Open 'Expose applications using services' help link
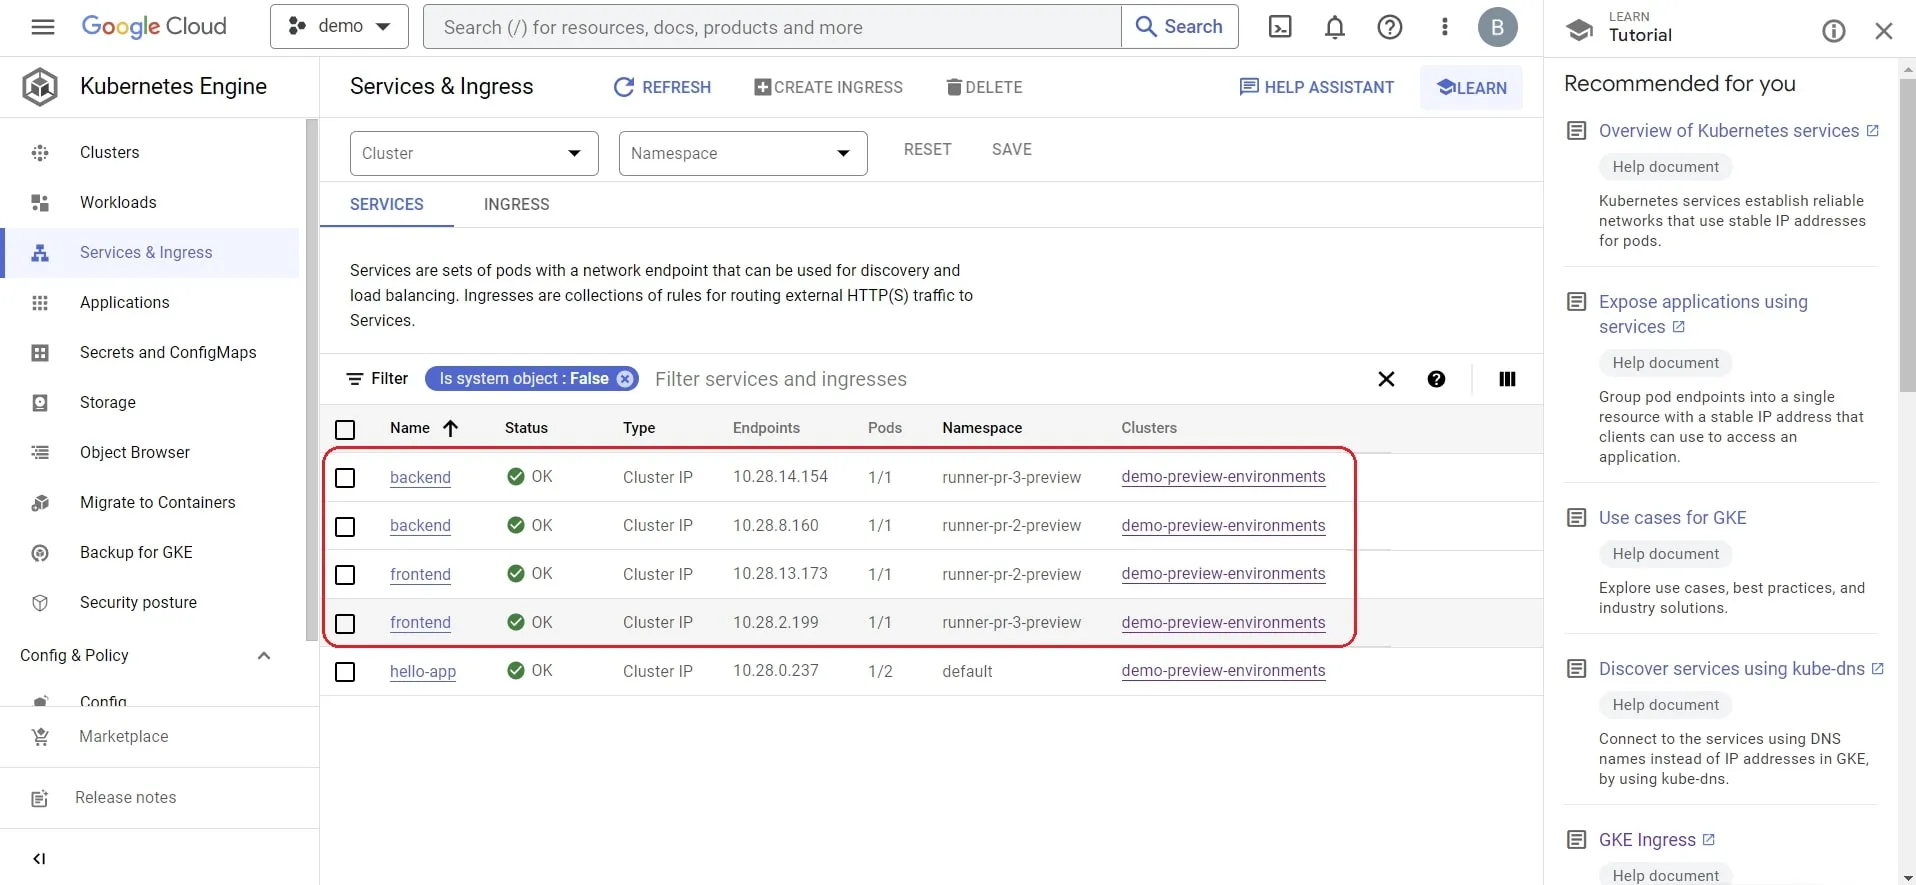This screenshot has width=1916, height=885. click(x=1703, y=314)
